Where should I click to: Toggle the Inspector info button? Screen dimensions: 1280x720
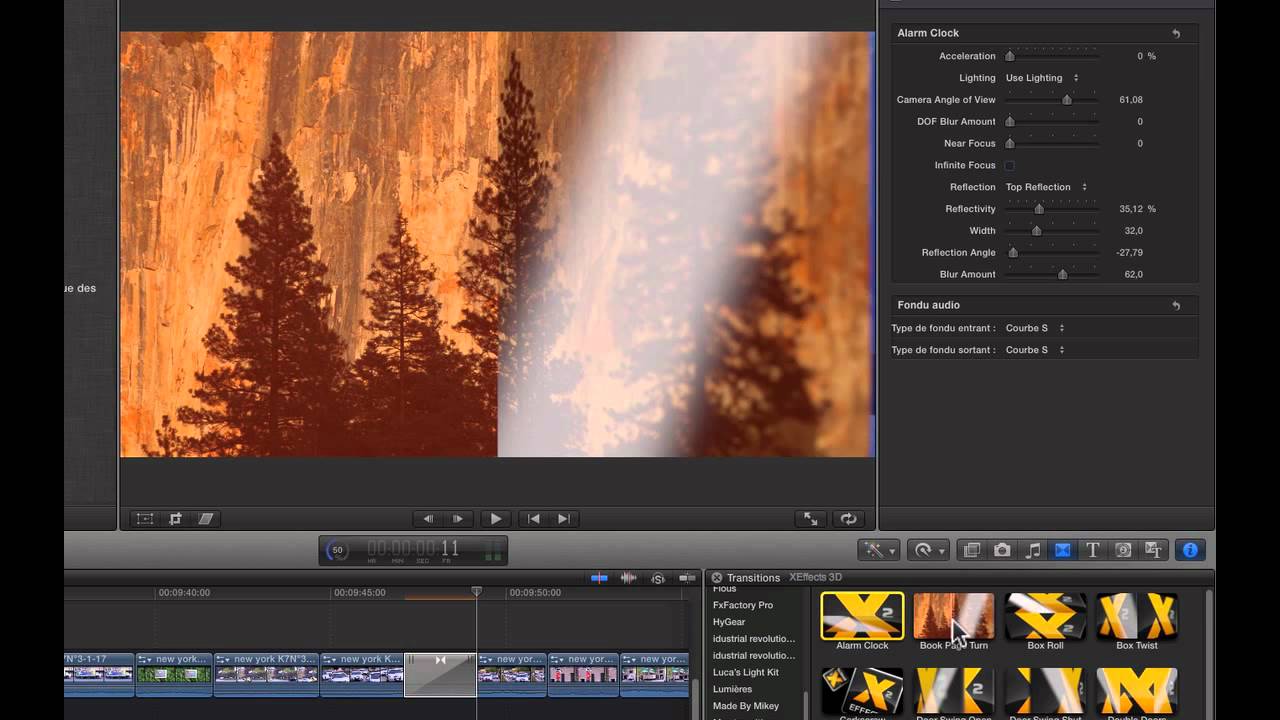click(1190, 550)
